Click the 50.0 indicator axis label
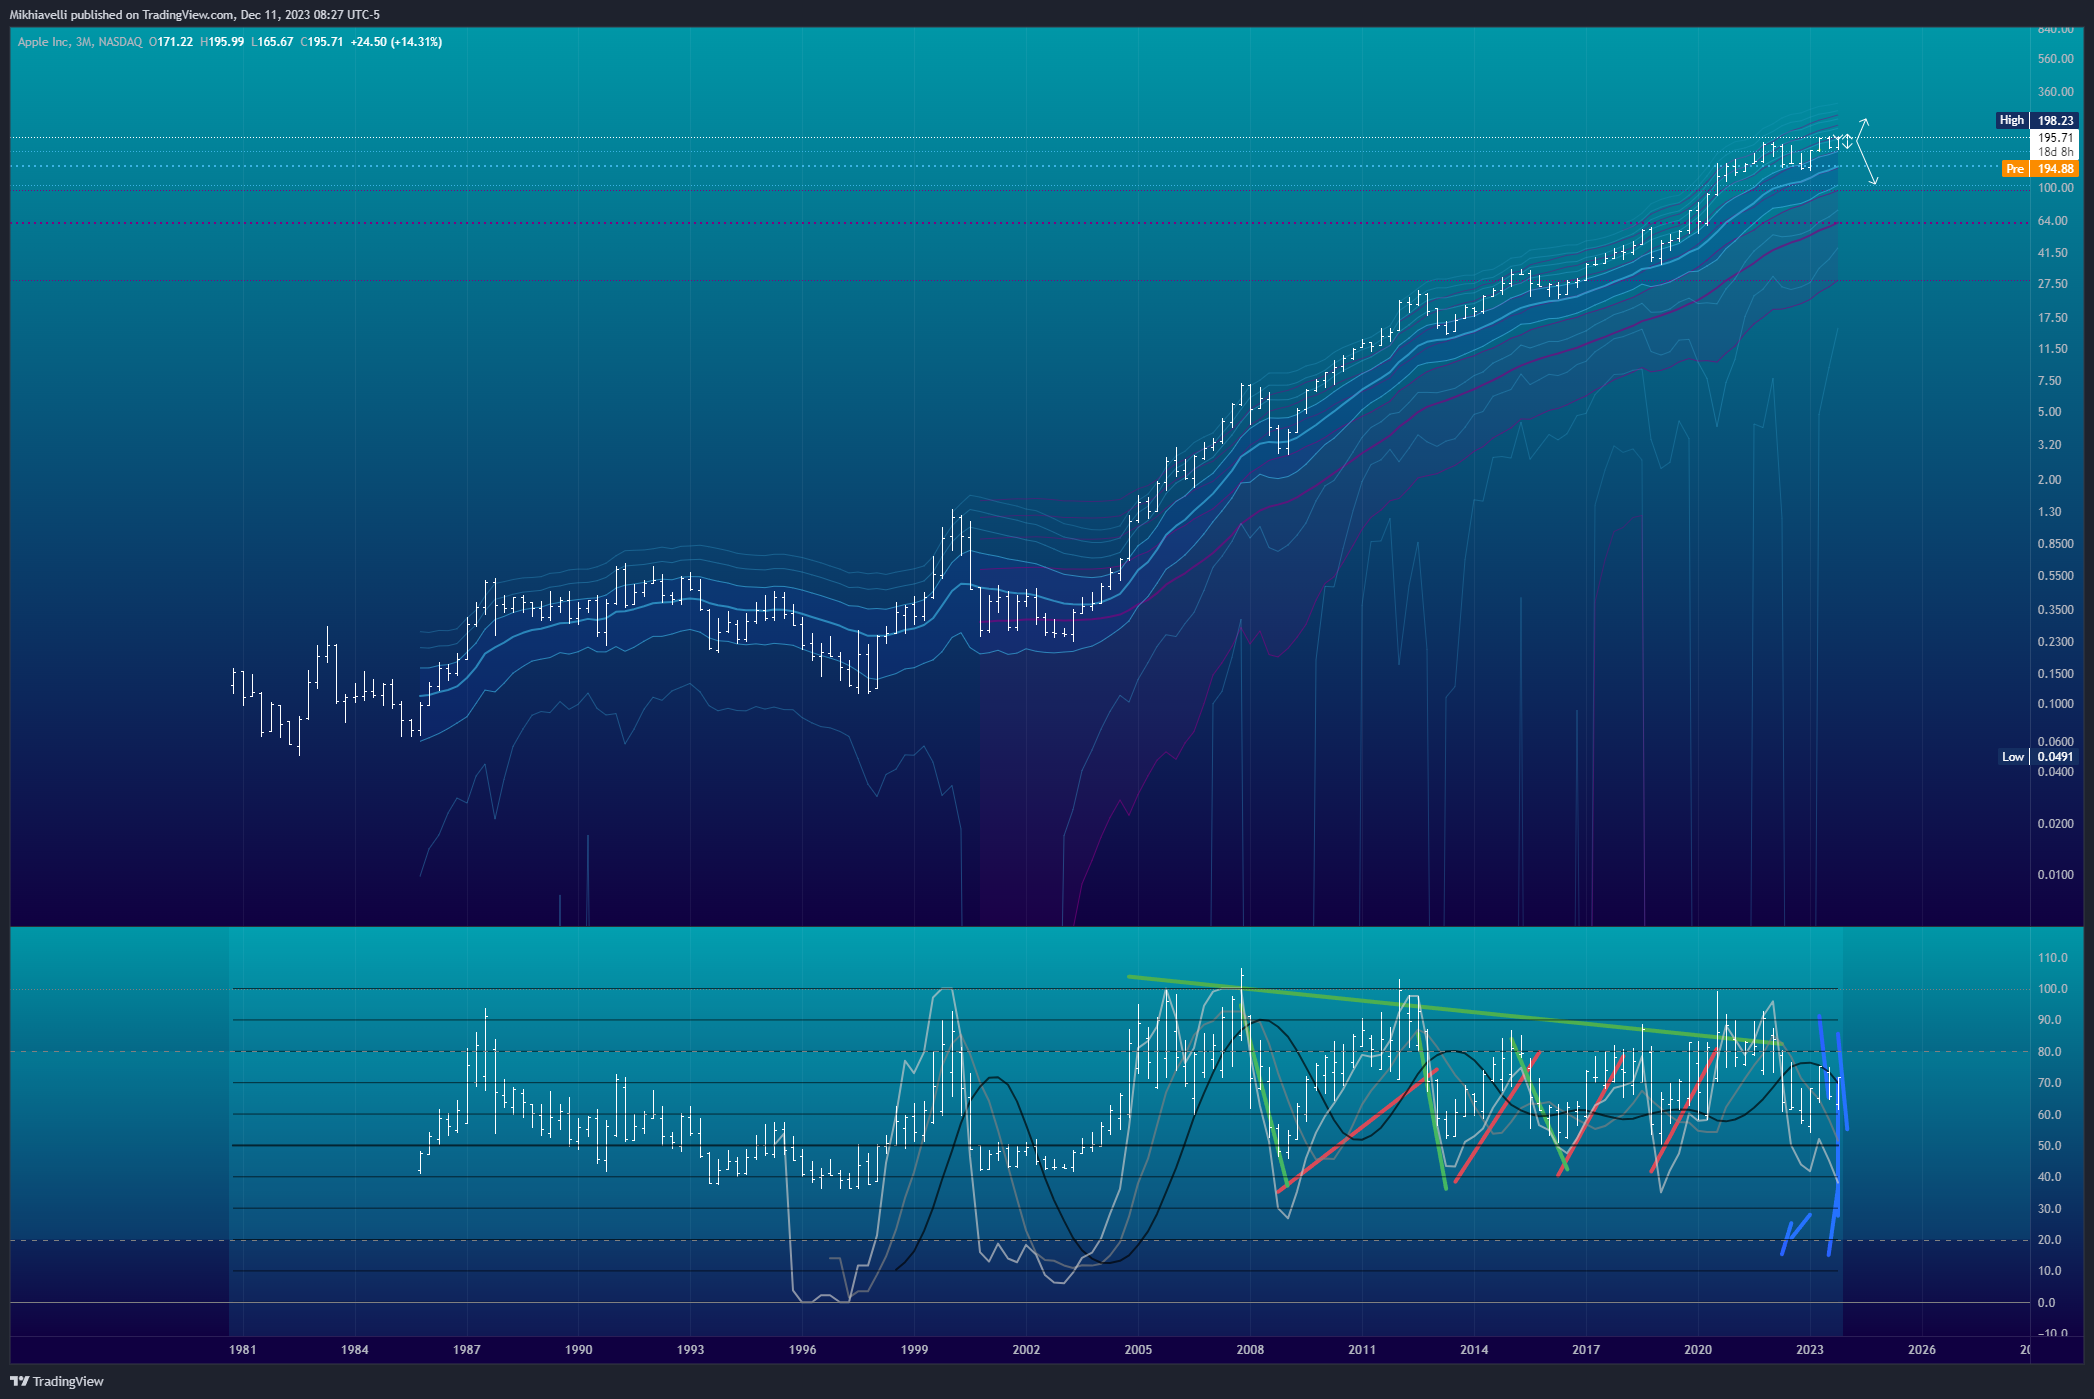 click(2049, 1146)
